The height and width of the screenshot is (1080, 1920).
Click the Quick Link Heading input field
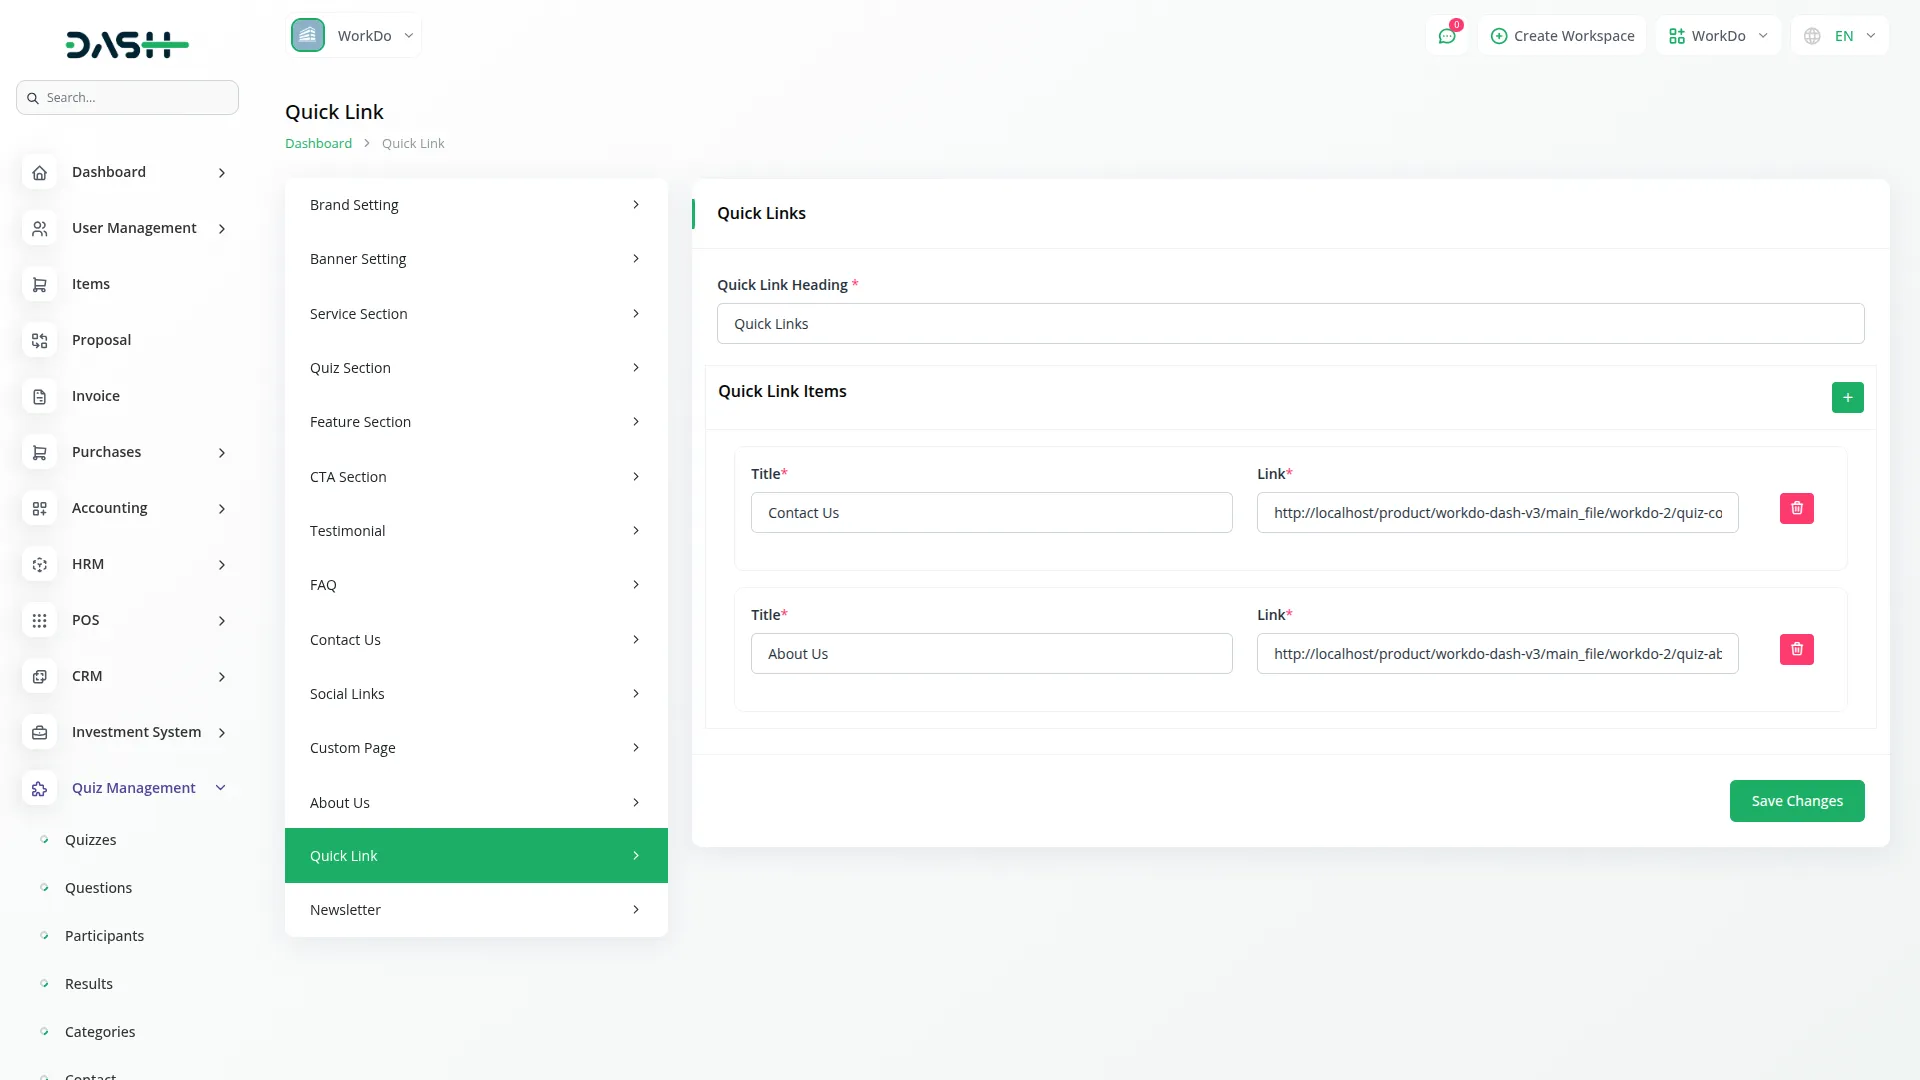point(1290,324)
